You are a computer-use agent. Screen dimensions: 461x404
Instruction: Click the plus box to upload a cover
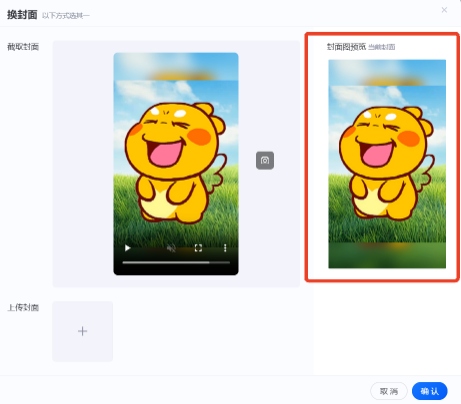pyautogui.click(x=83, y=331)
